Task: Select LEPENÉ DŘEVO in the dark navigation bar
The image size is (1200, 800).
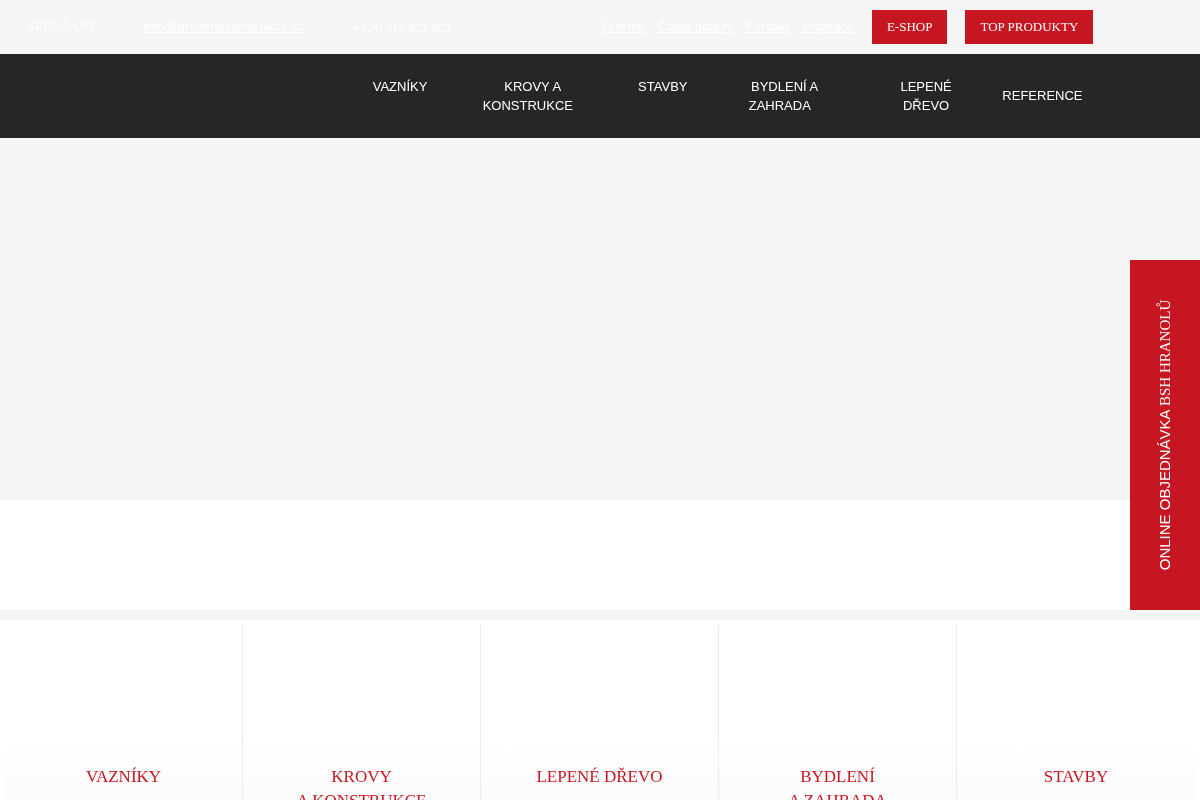Action: click(926, 96)
